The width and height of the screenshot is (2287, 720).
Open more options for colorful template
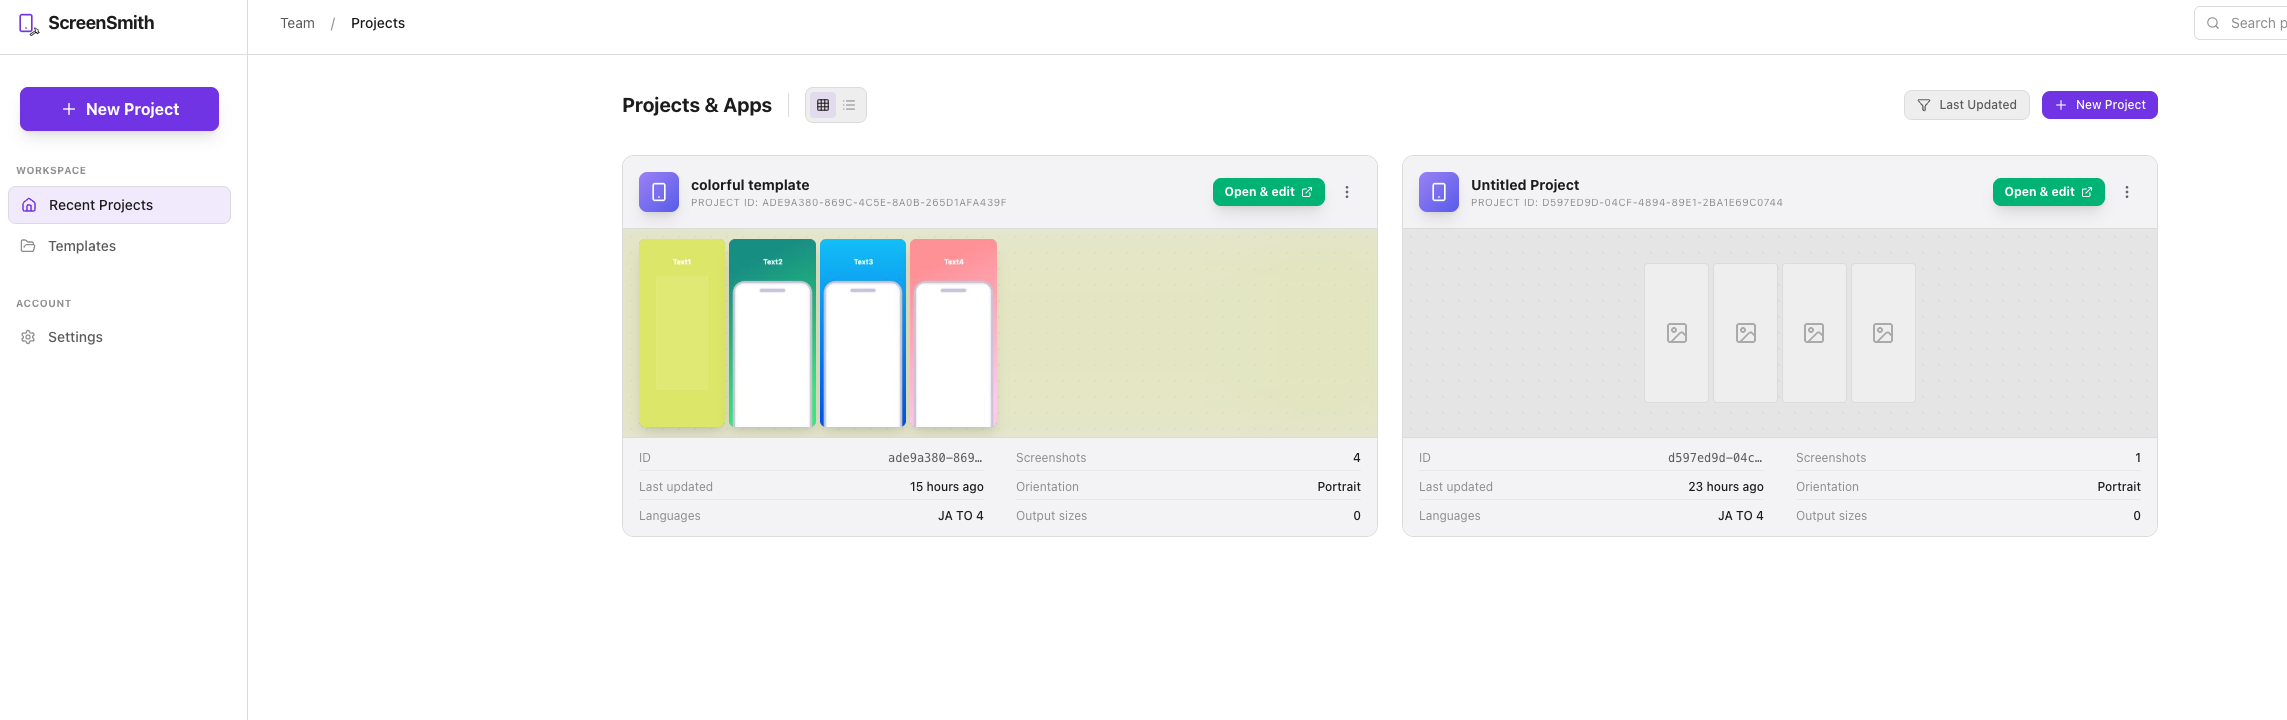pos(1347,192)
